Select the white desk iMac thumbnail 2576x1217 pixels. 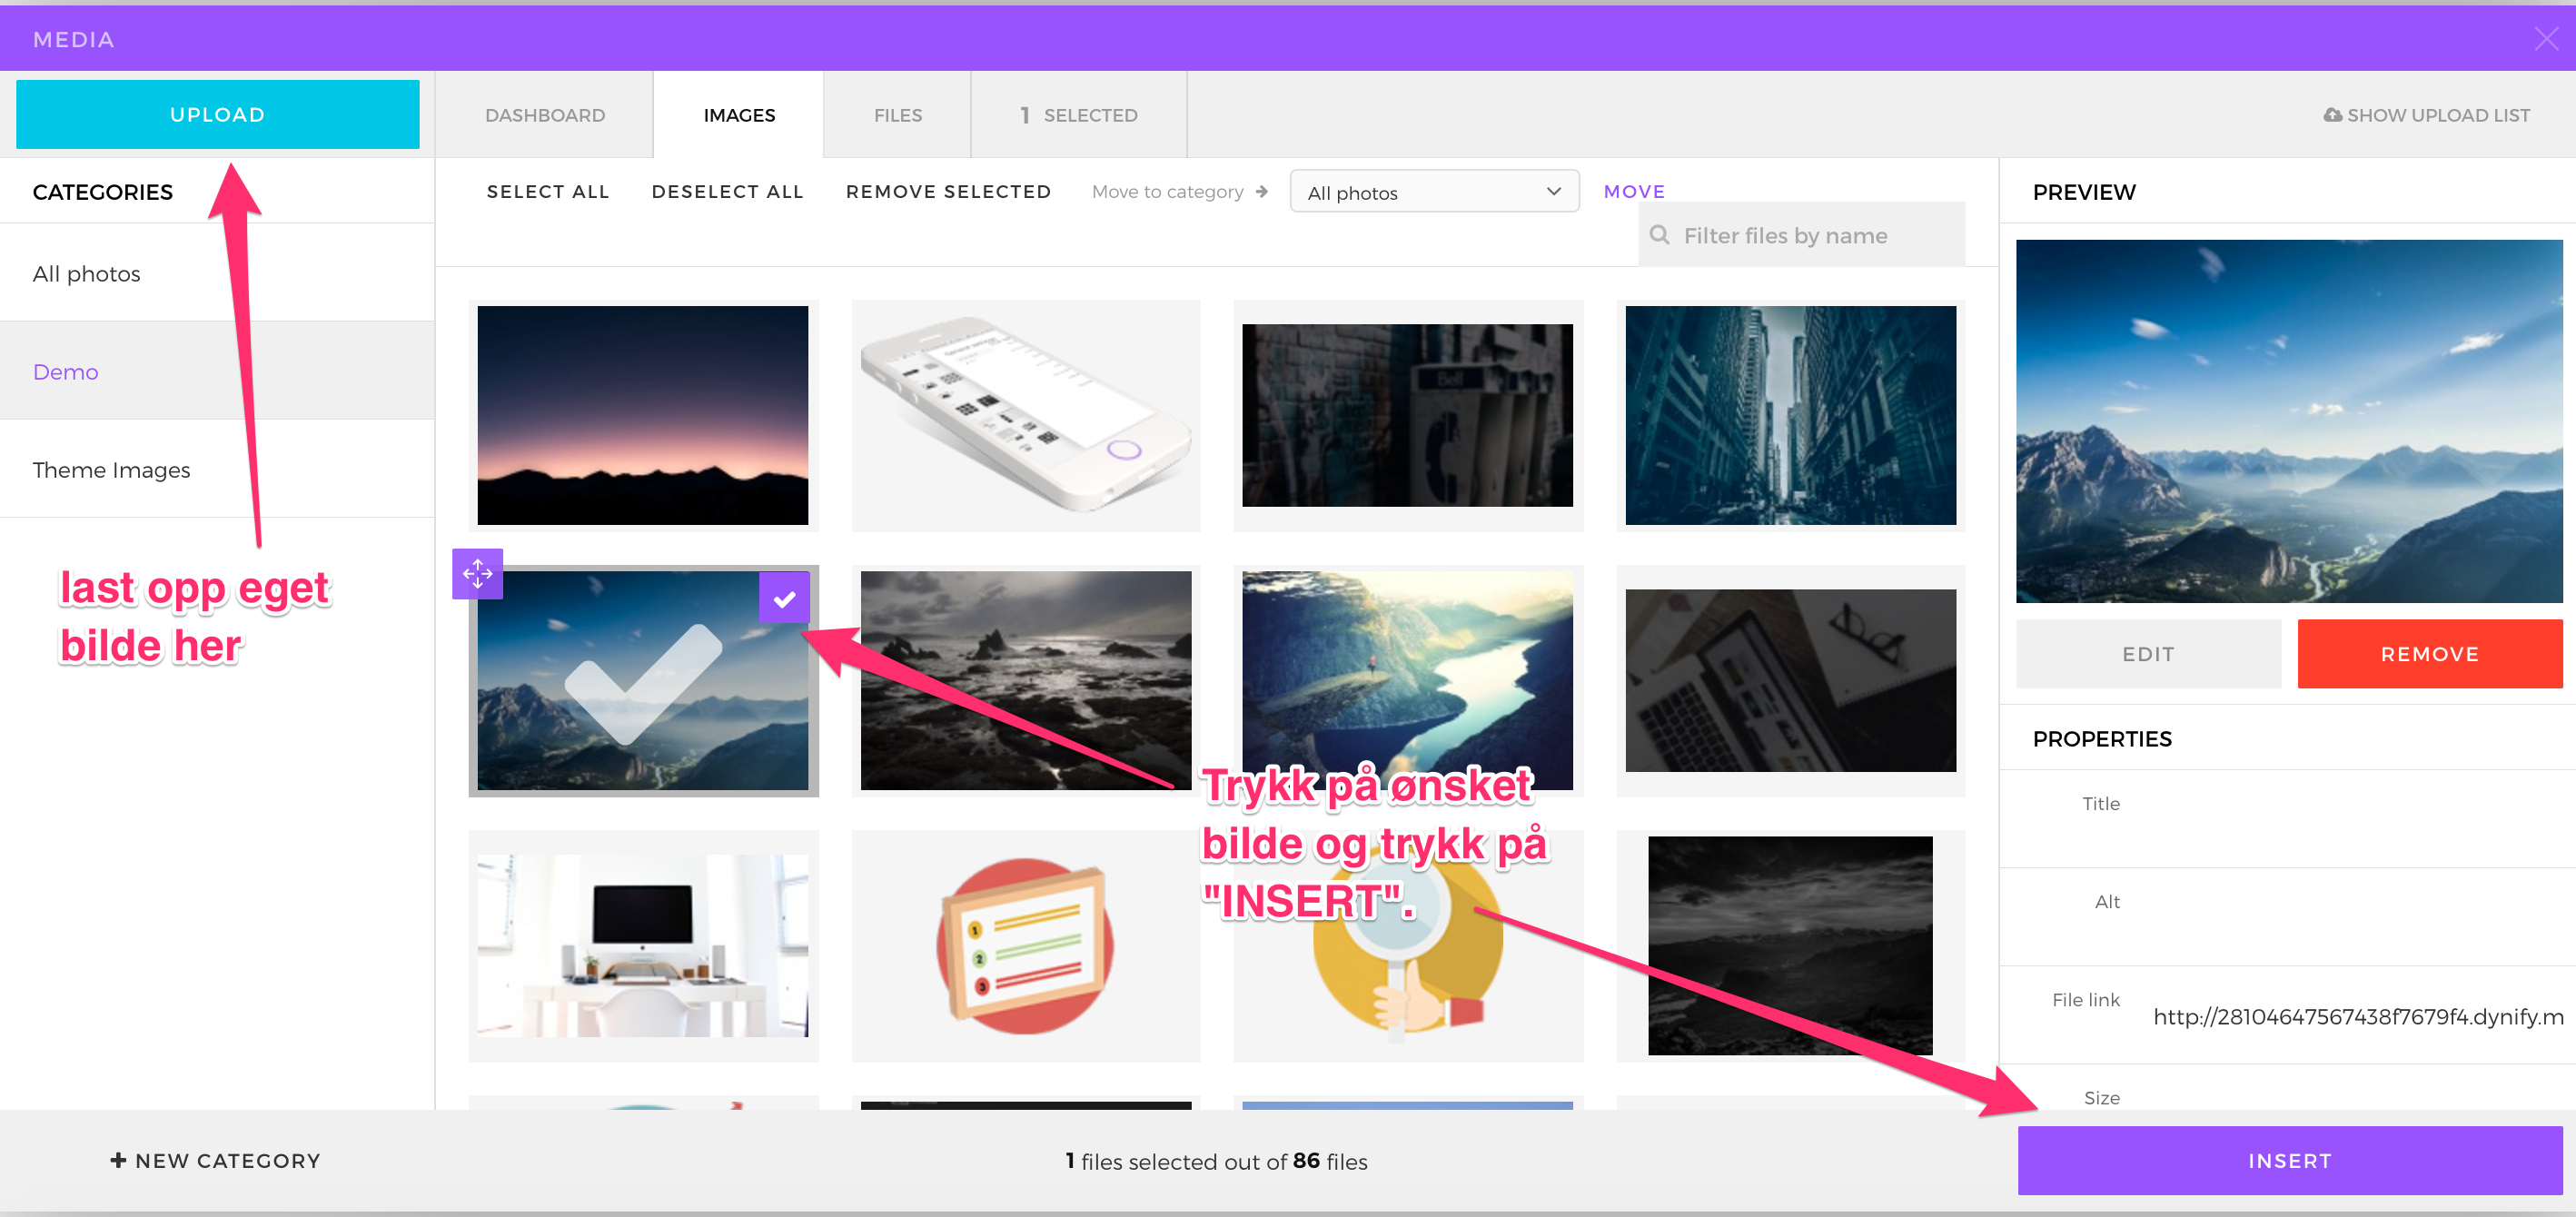coord(643,945)
